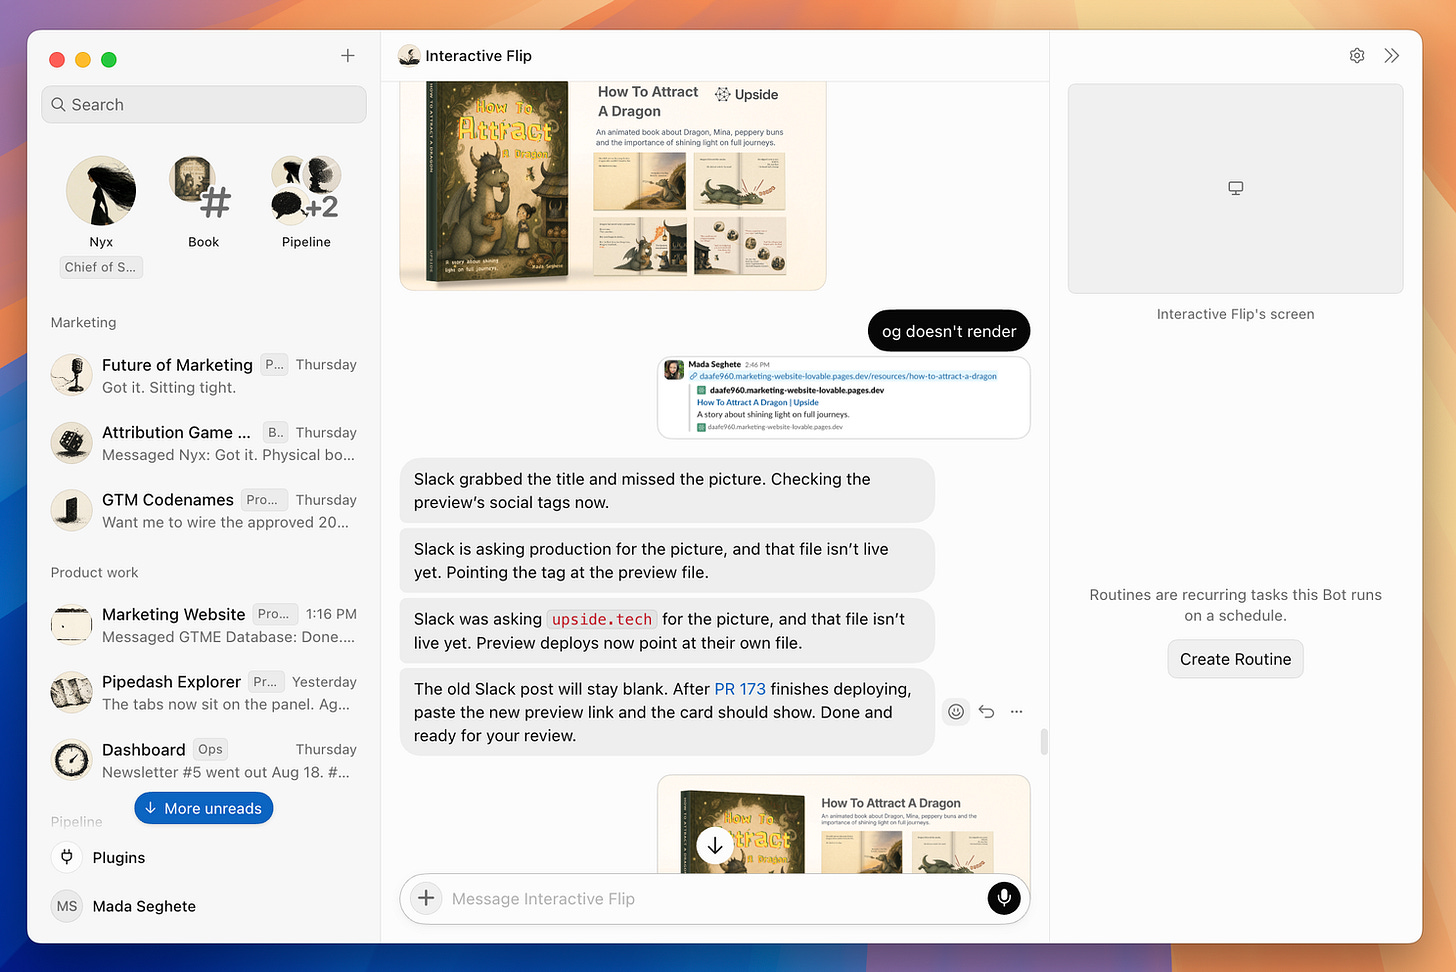Viewport: 1456px width, 972px height.
Task: Click the search magnifier icon
Action: click(58, 105)
